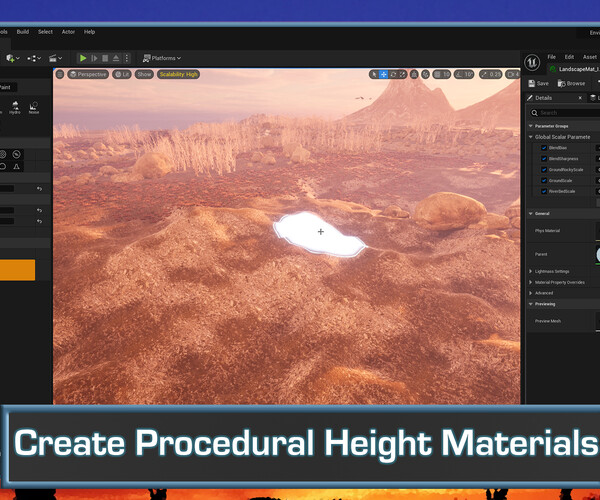Expand Lightmass Settings section
This screenshot has width=600, height=500.
click(x=531, y=271)
